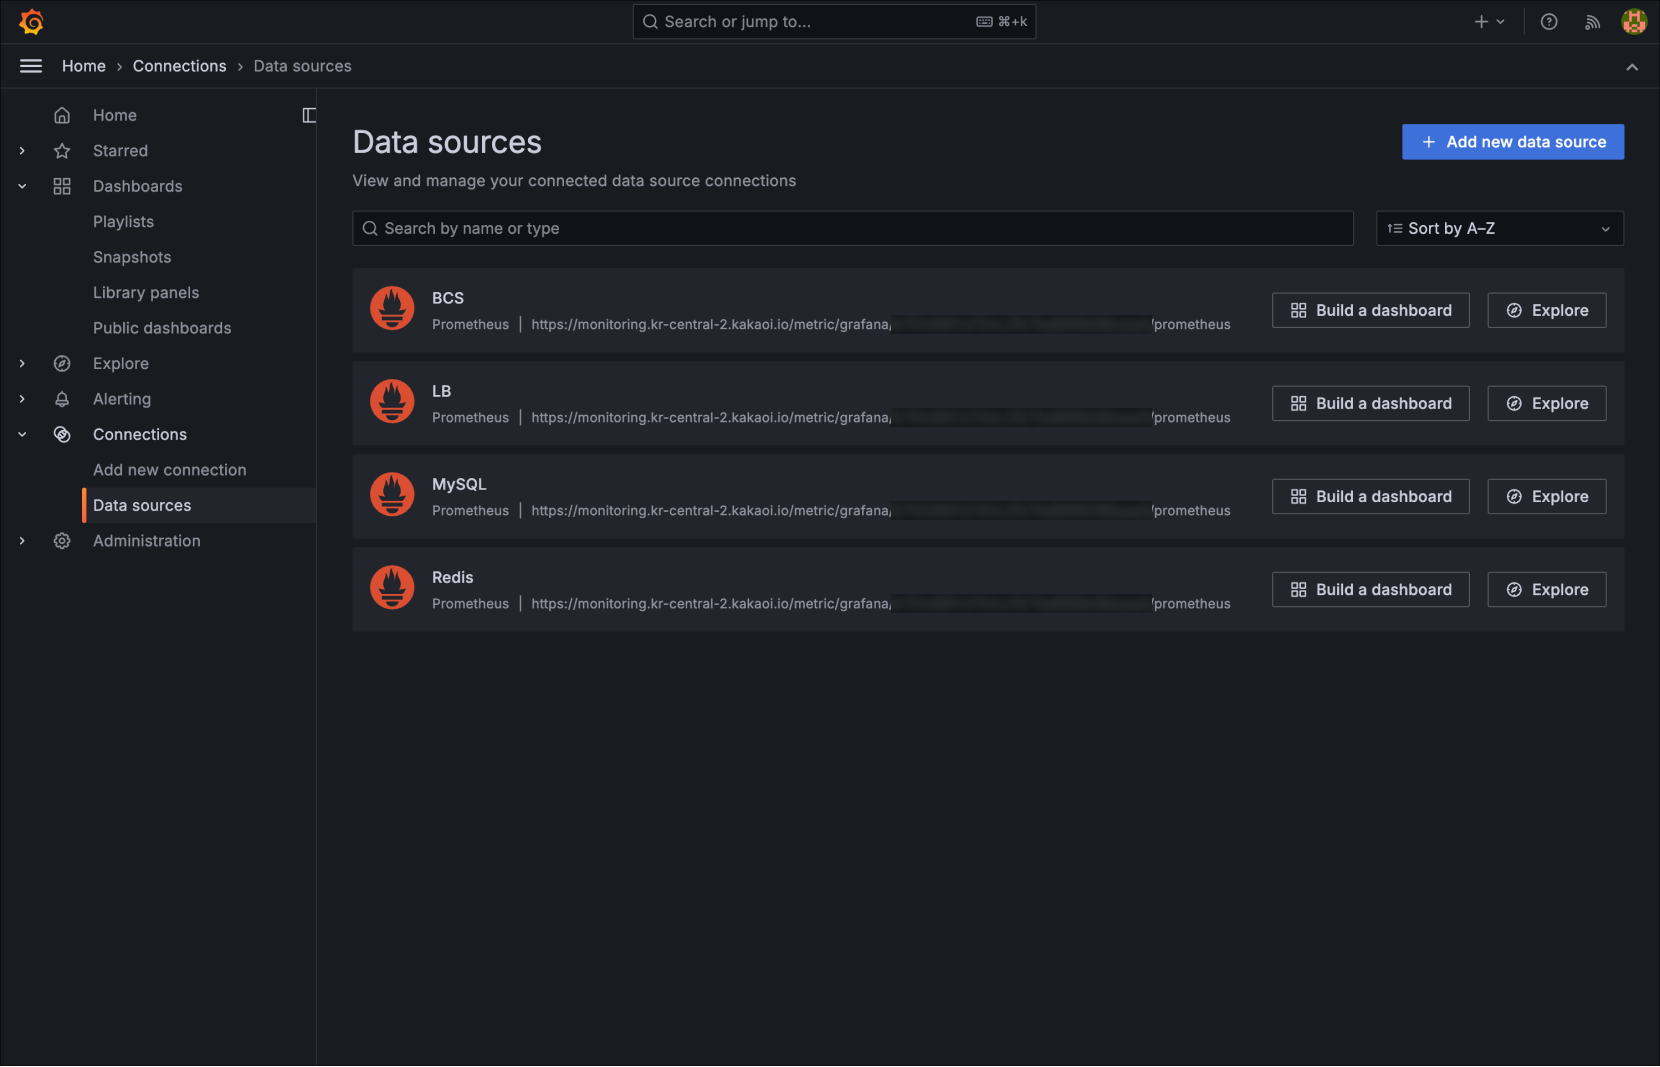1660x1067 pixels.
Task: Click the Home sidebar icon
Action: coord(62,115)
